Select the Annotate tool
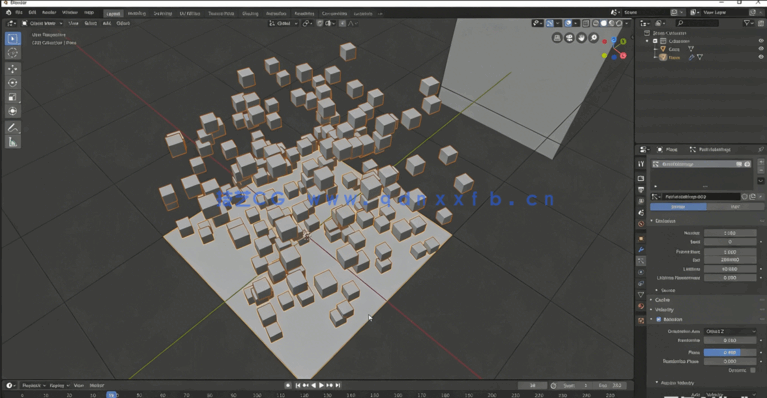 click(13, 128)
